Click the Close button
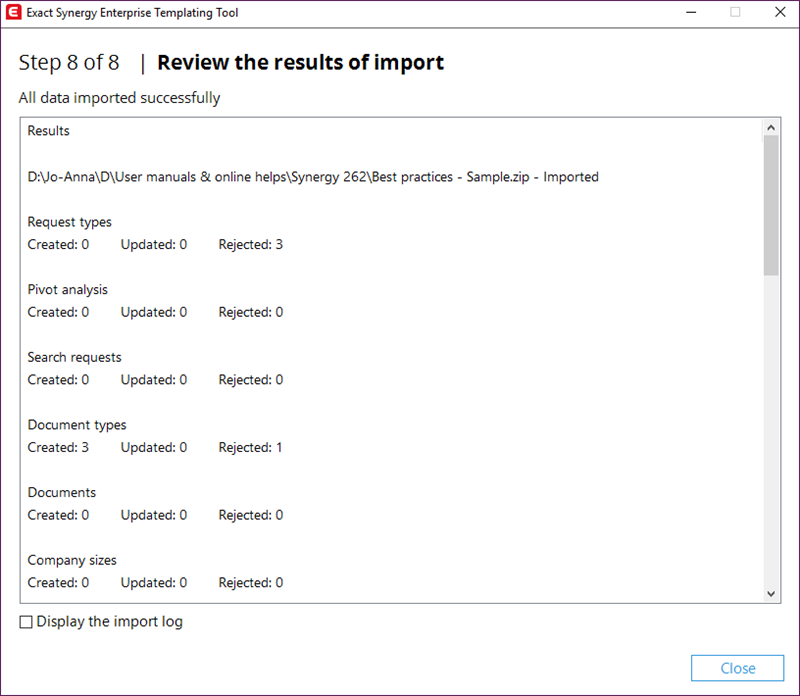Image resolution: width=800 pixels, height=696 pixels. click(737, 668)
